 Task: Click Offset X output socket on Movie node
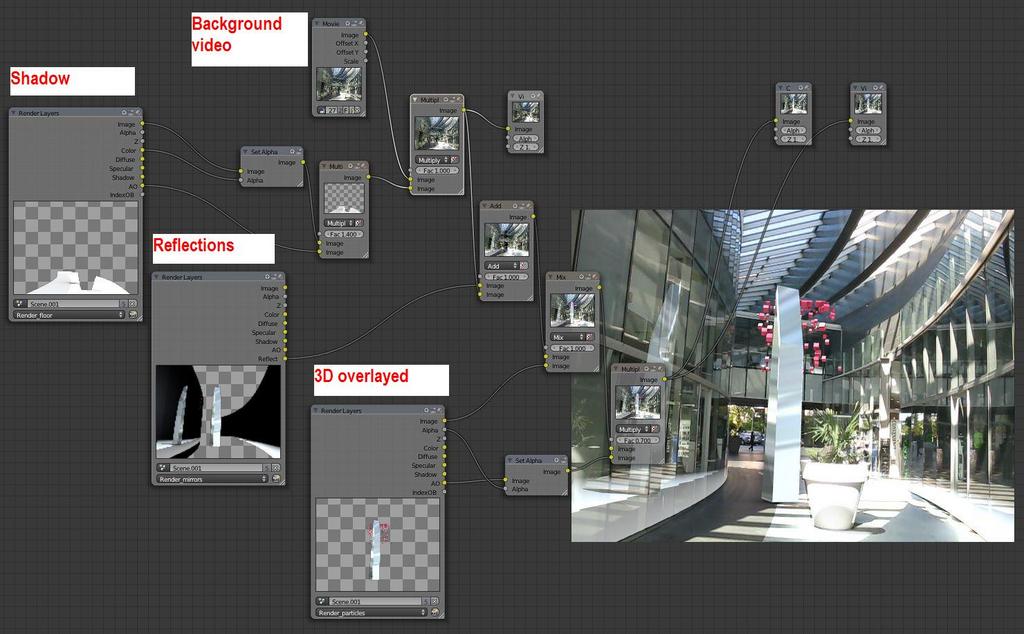(366, 43)
